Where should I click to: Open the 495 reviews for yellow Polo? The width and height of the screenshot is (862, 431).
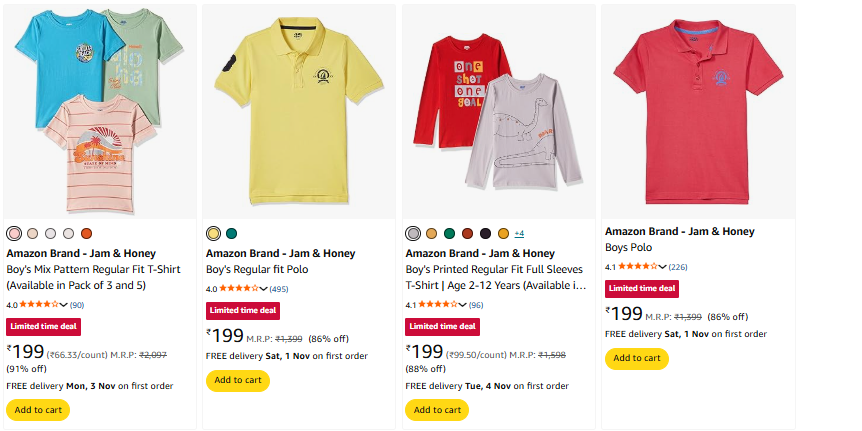pyautogui.click(x=279, y=289)
